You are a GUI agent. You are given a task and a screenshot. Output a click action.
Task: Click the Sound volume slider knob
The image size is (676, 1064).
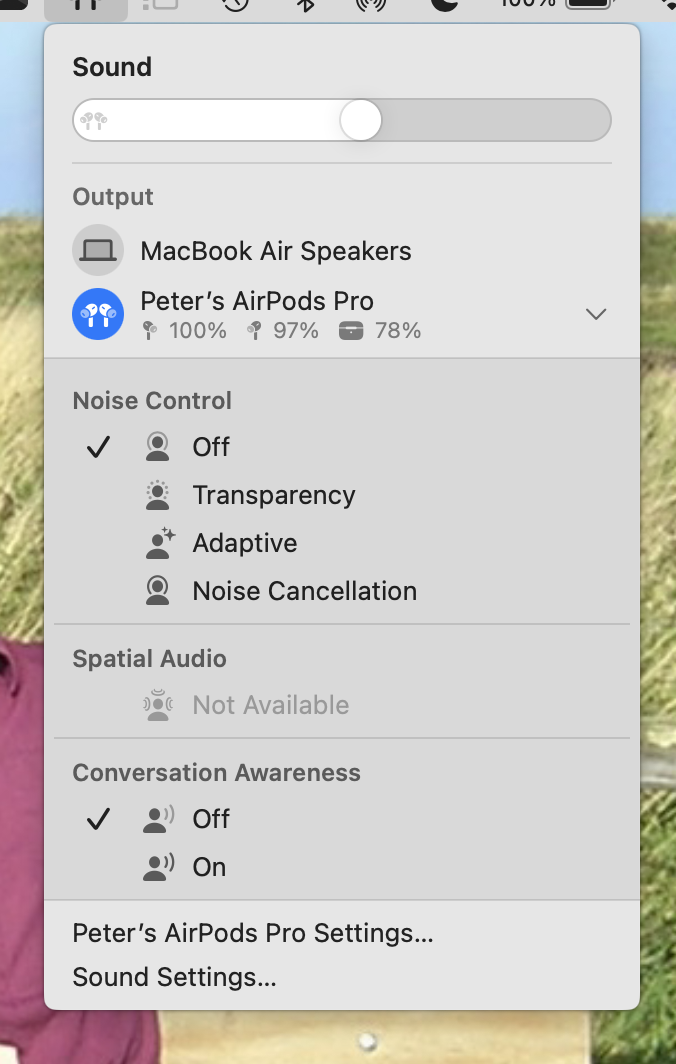tap(360, 120)
